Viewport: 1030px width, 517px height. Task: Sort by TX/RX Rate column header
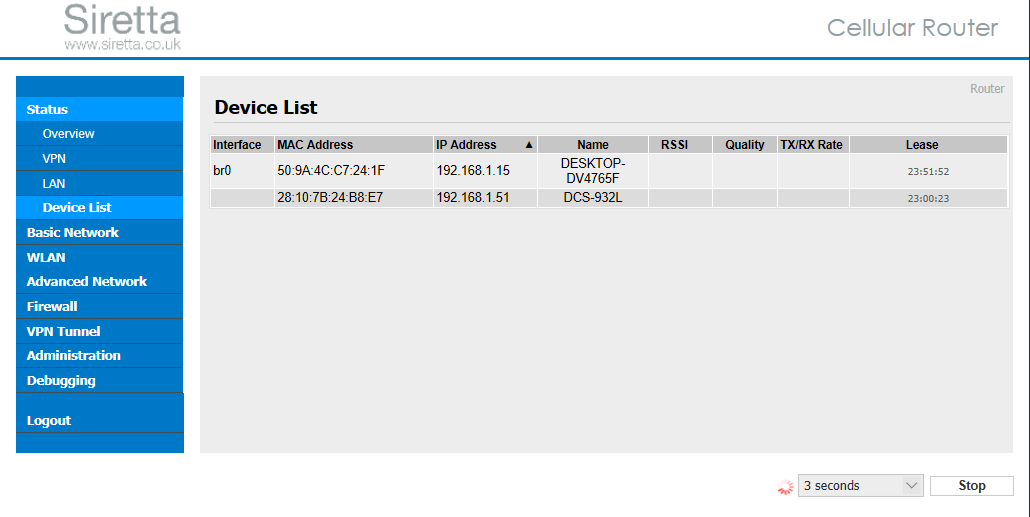pos(813,145)
